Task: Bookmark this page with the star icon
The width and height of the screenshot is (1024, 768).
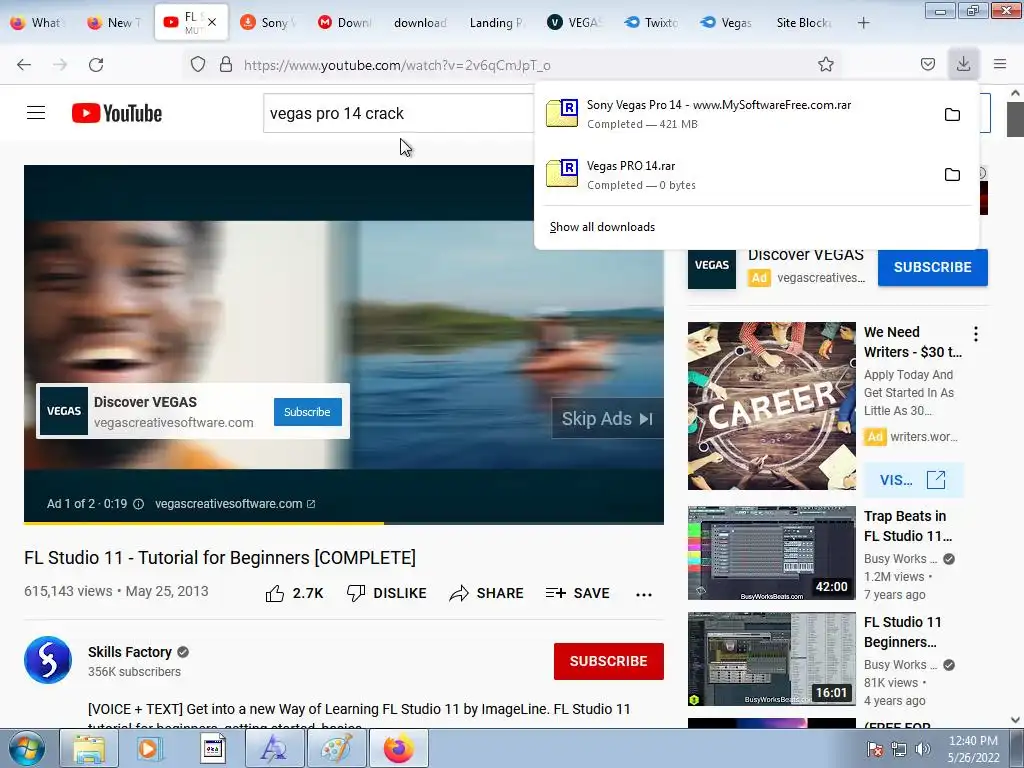Action: (x=825, y=65)
